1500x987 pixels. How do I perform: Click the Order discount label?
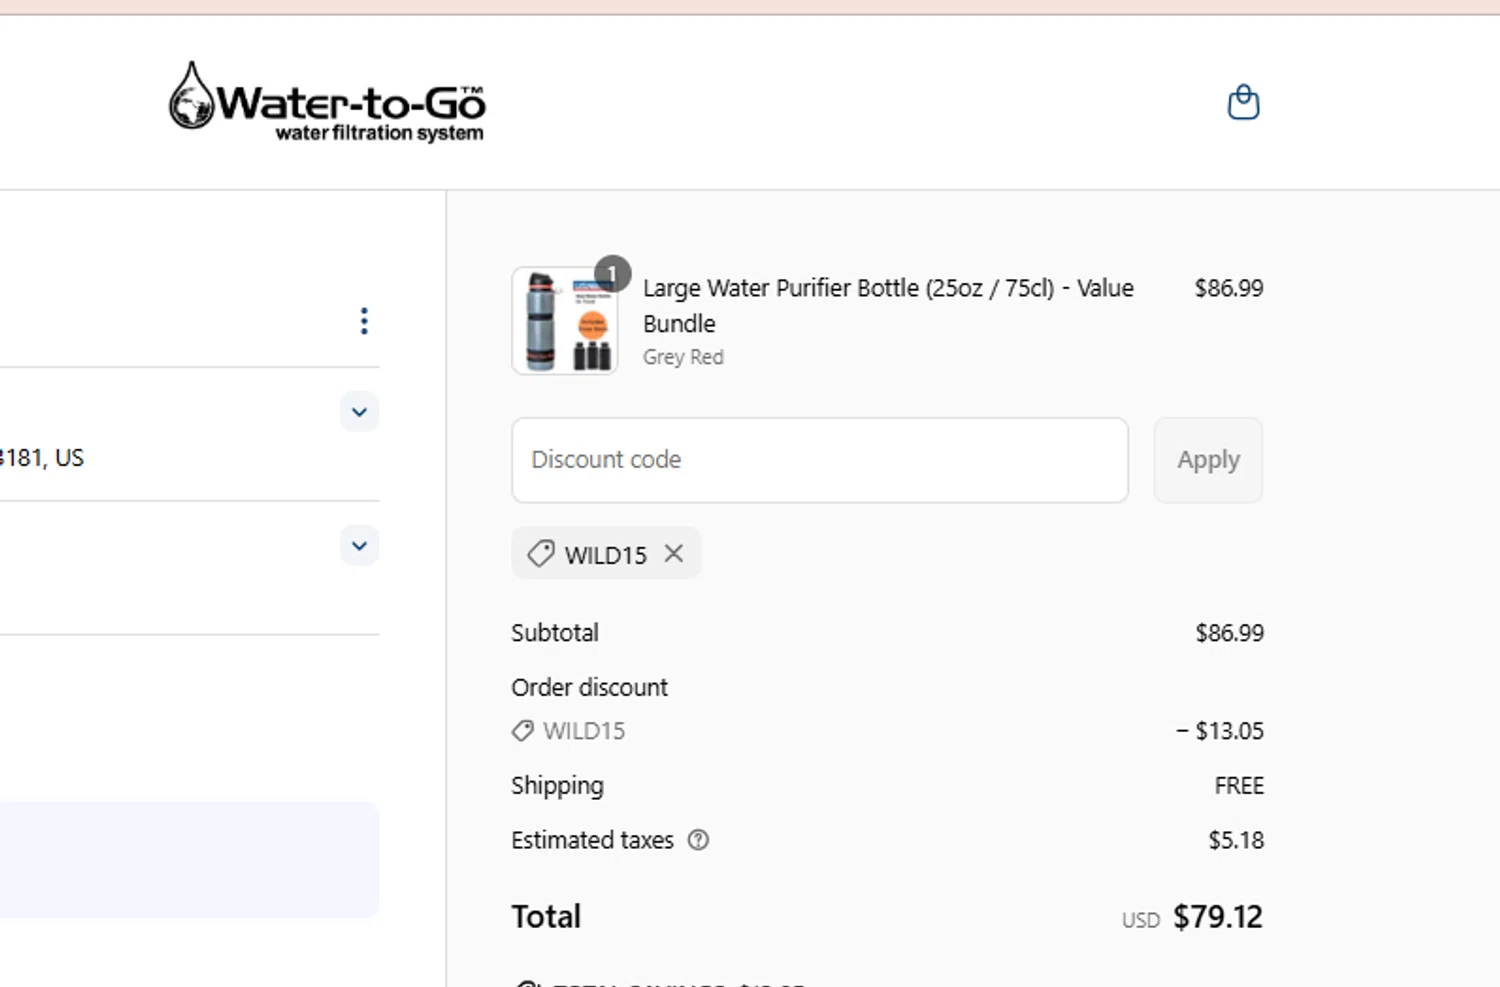tap(589, 688)
